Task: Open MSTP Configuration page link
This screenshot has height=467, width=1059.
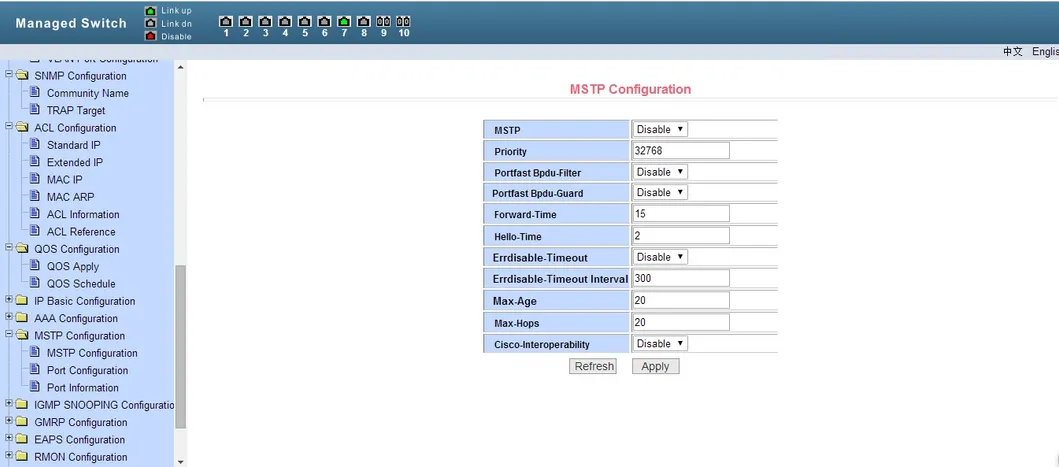Action: pyautogui.click(x=92, y=353)
